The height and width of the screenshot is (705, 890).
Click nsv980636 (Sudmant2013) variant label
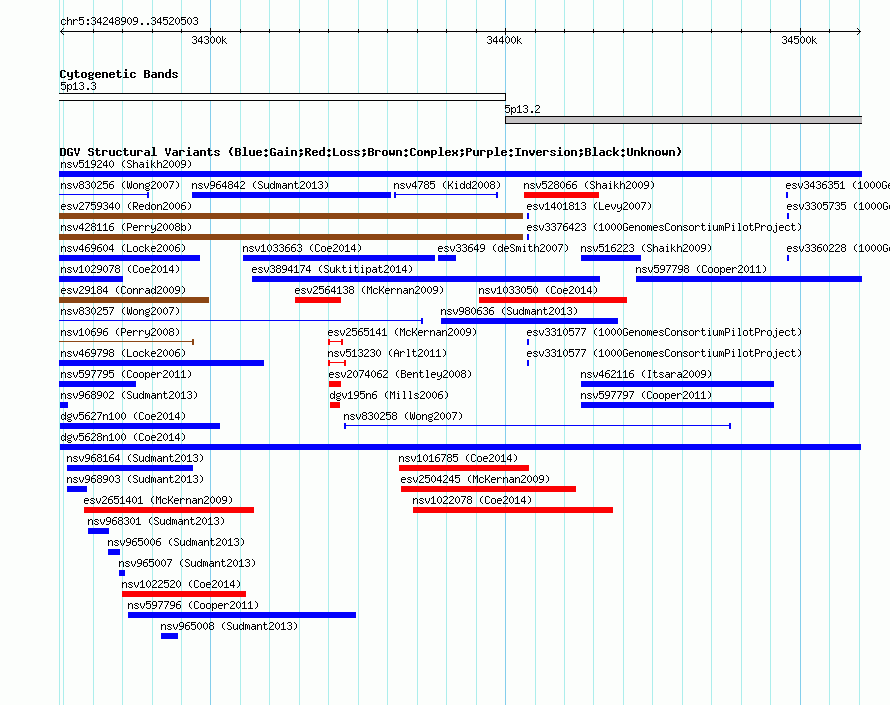tap(509, 311)
